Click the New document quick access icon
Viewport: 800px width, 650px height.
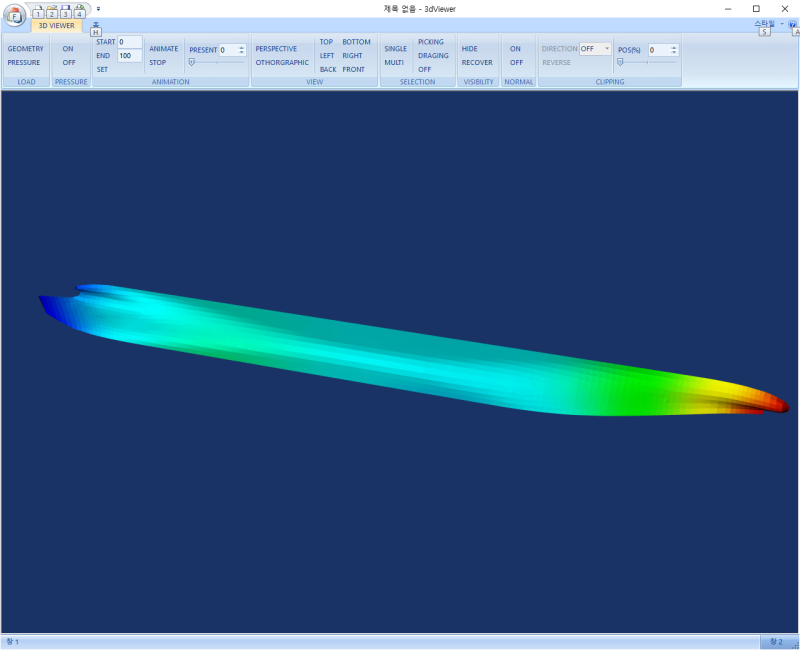38,11
